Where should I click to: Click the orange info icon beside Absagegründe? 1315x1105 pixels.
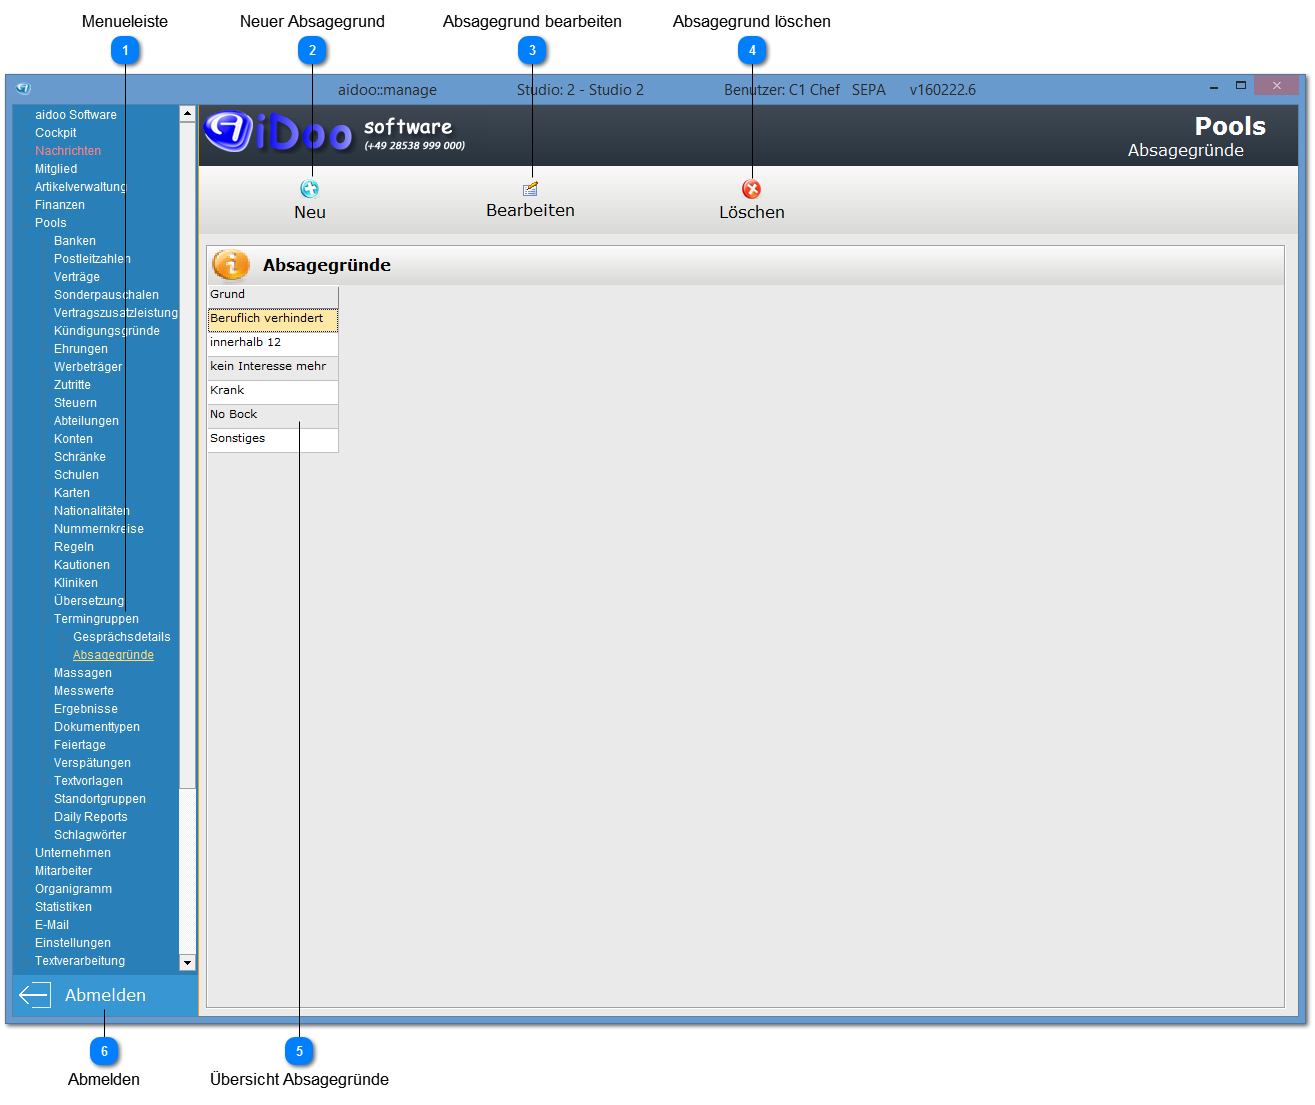pos(231,265)
